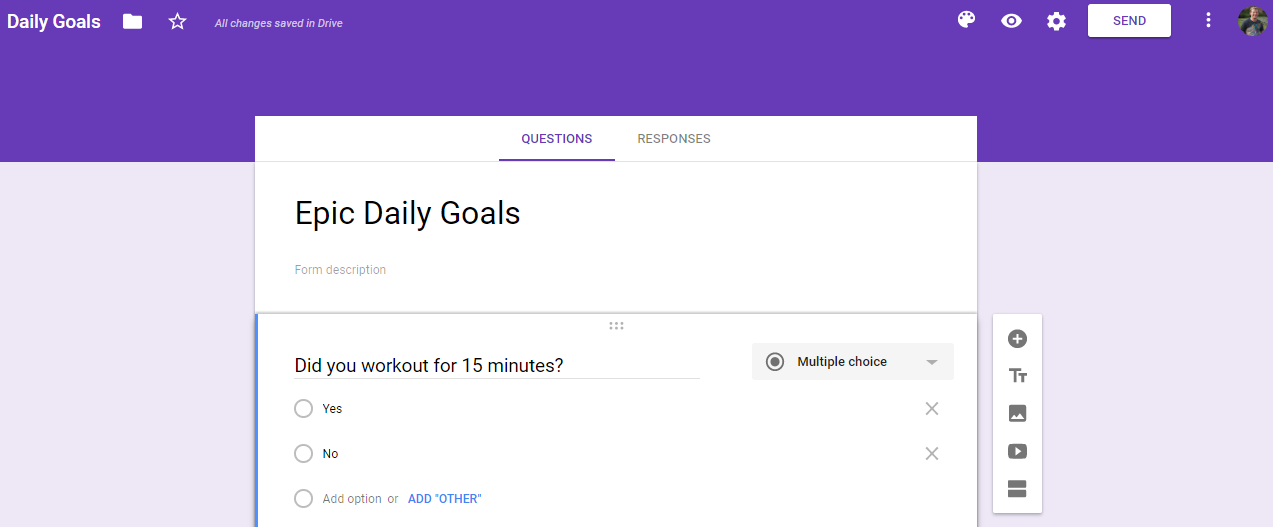This screenshot has width=1273, height=527.
Task: Remove the Yes option with X
Action: (x=932, y=409)
